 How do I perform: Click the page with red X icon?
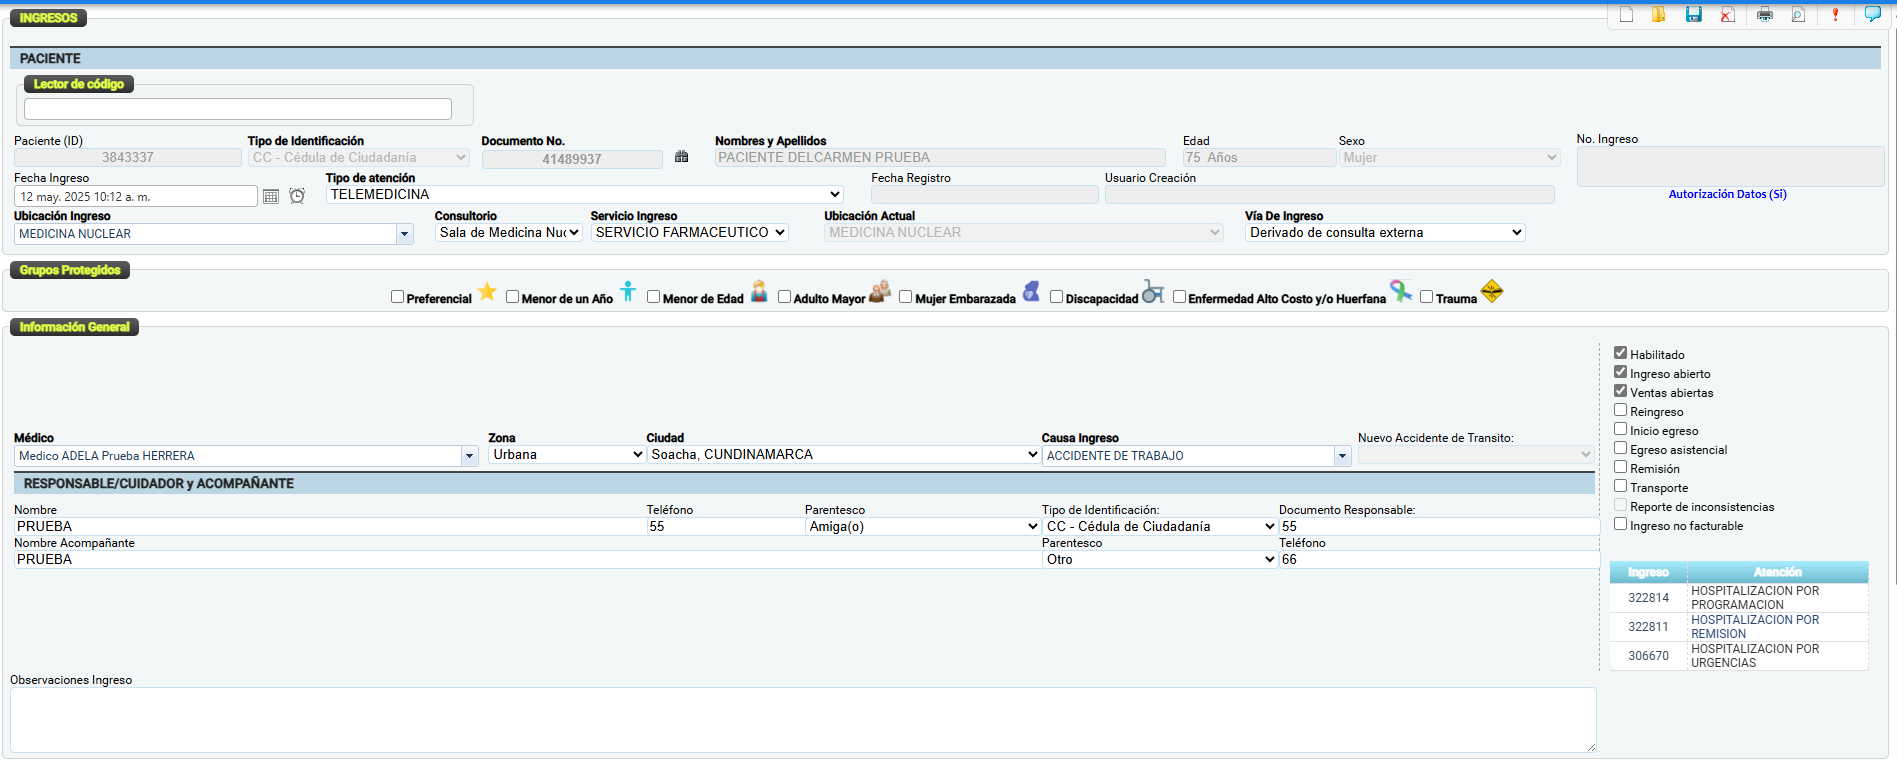(1727, 14)
